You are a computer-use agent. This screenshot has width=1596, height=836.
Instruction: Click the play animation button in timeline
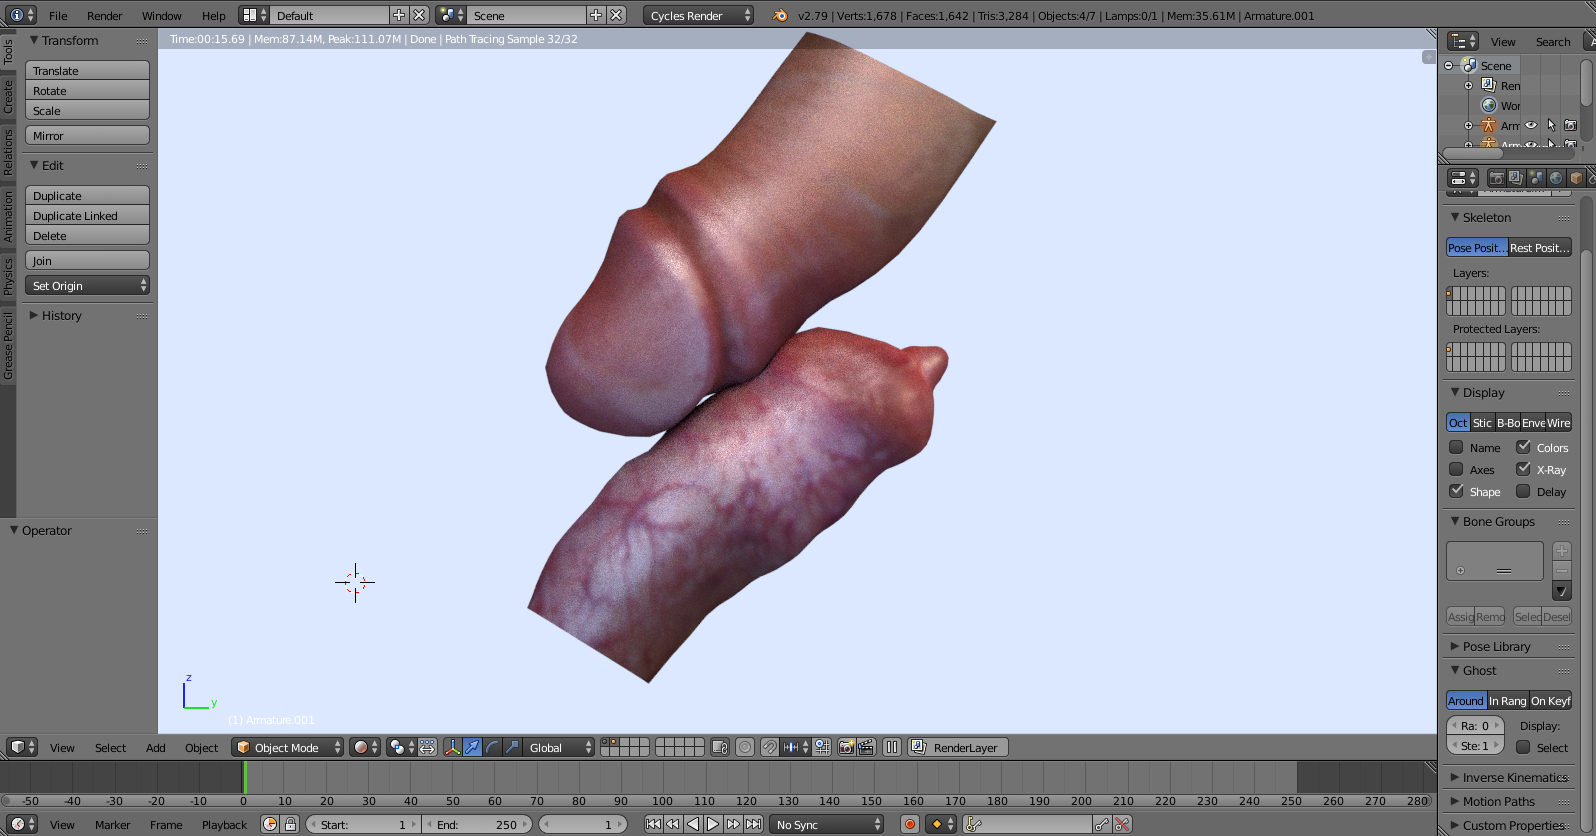713,824
